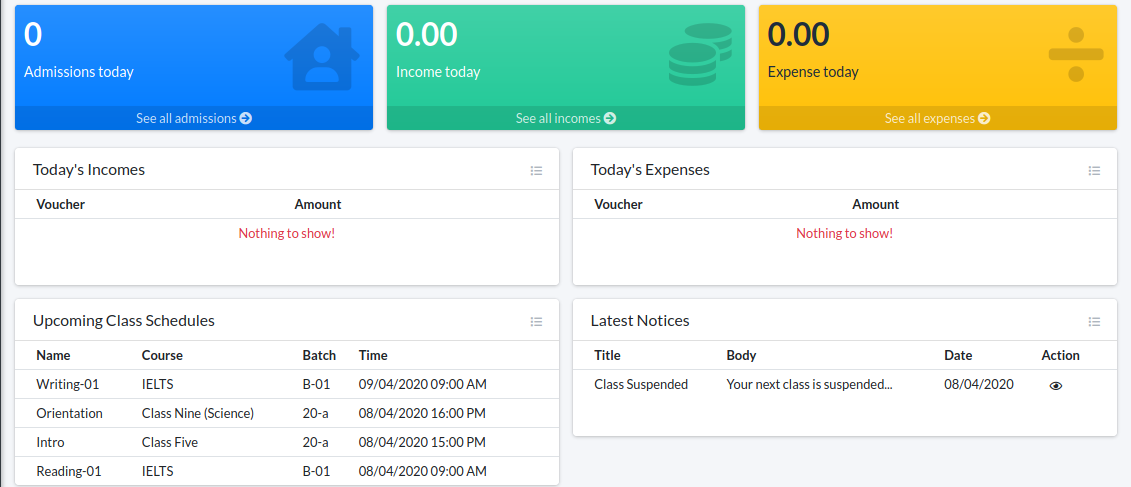Screen dimensions: 1131x487
Task: Click the arrow icon beside See all incomes
Action: tap(610, 118)
